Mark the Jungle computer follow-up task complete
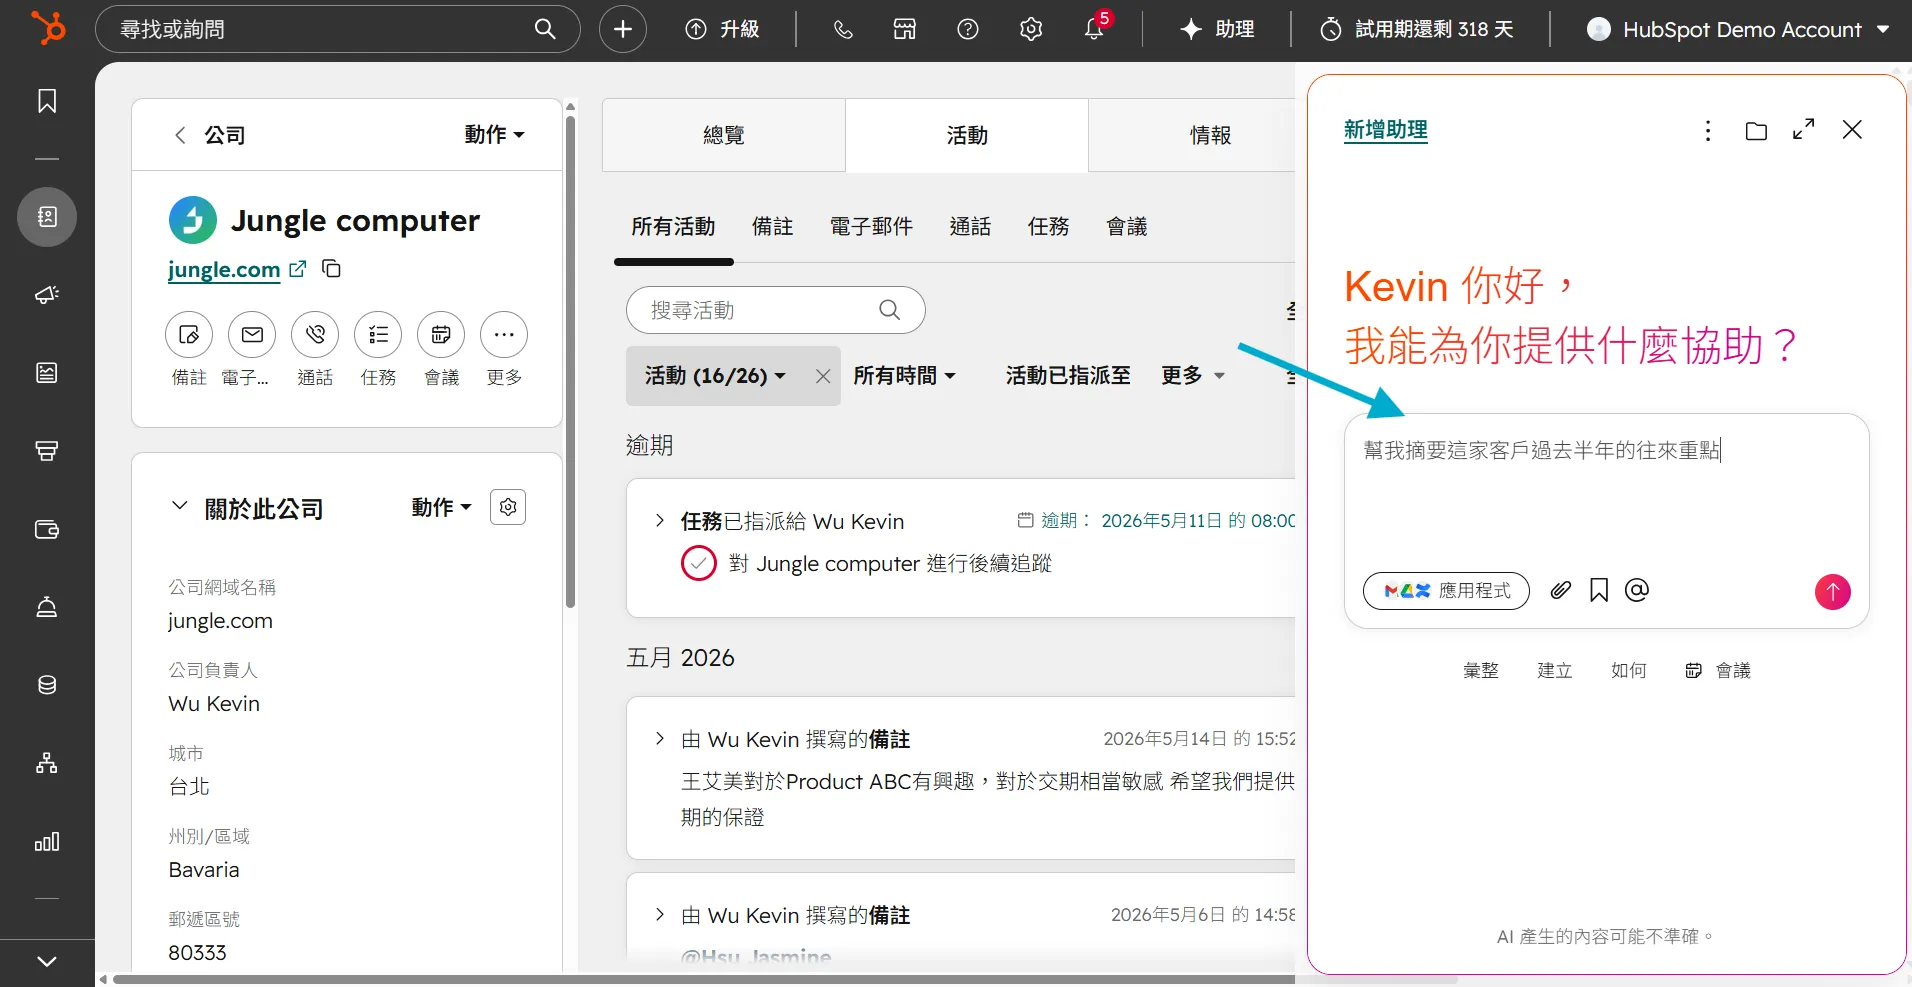 point(698,564)
